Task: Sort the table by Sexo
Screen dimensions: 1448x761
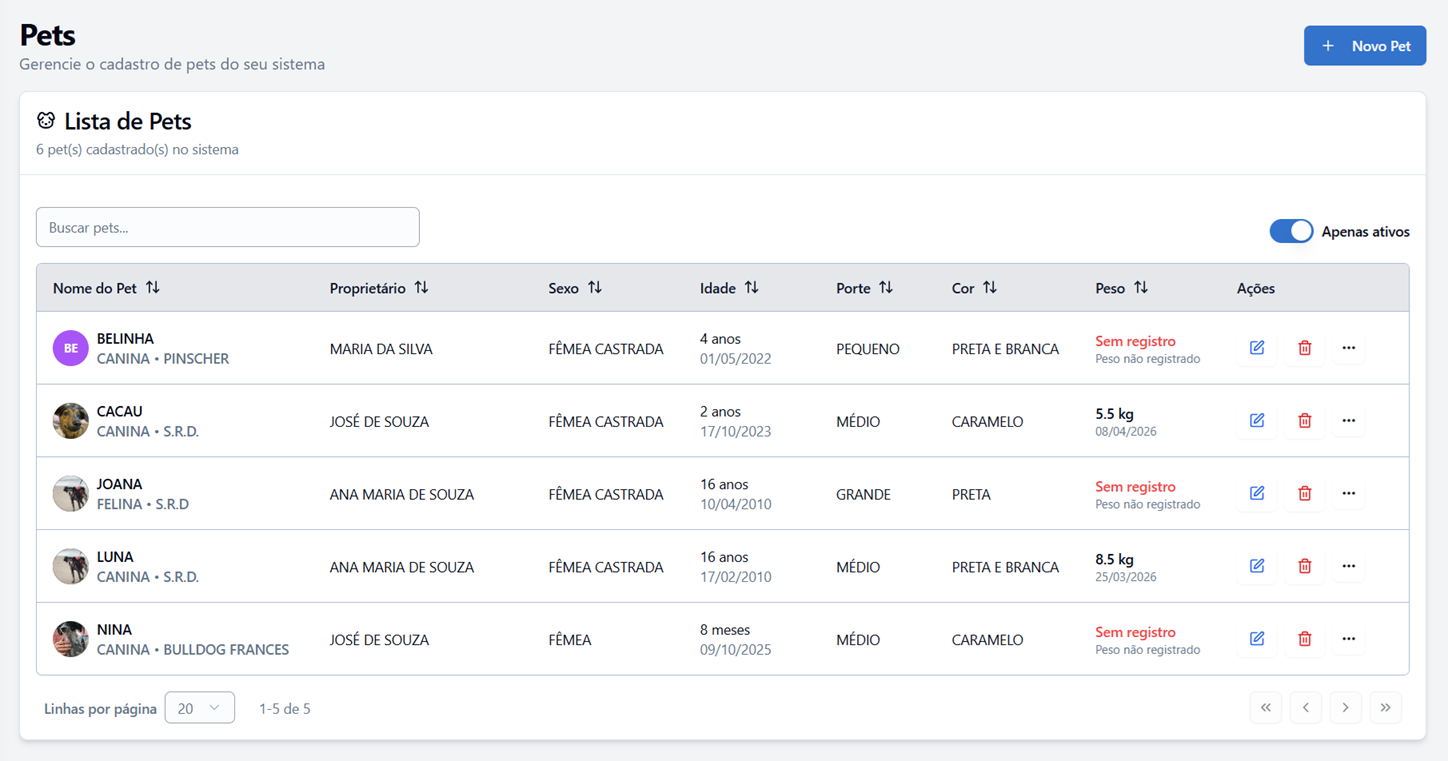Action: tap(575, 288)
